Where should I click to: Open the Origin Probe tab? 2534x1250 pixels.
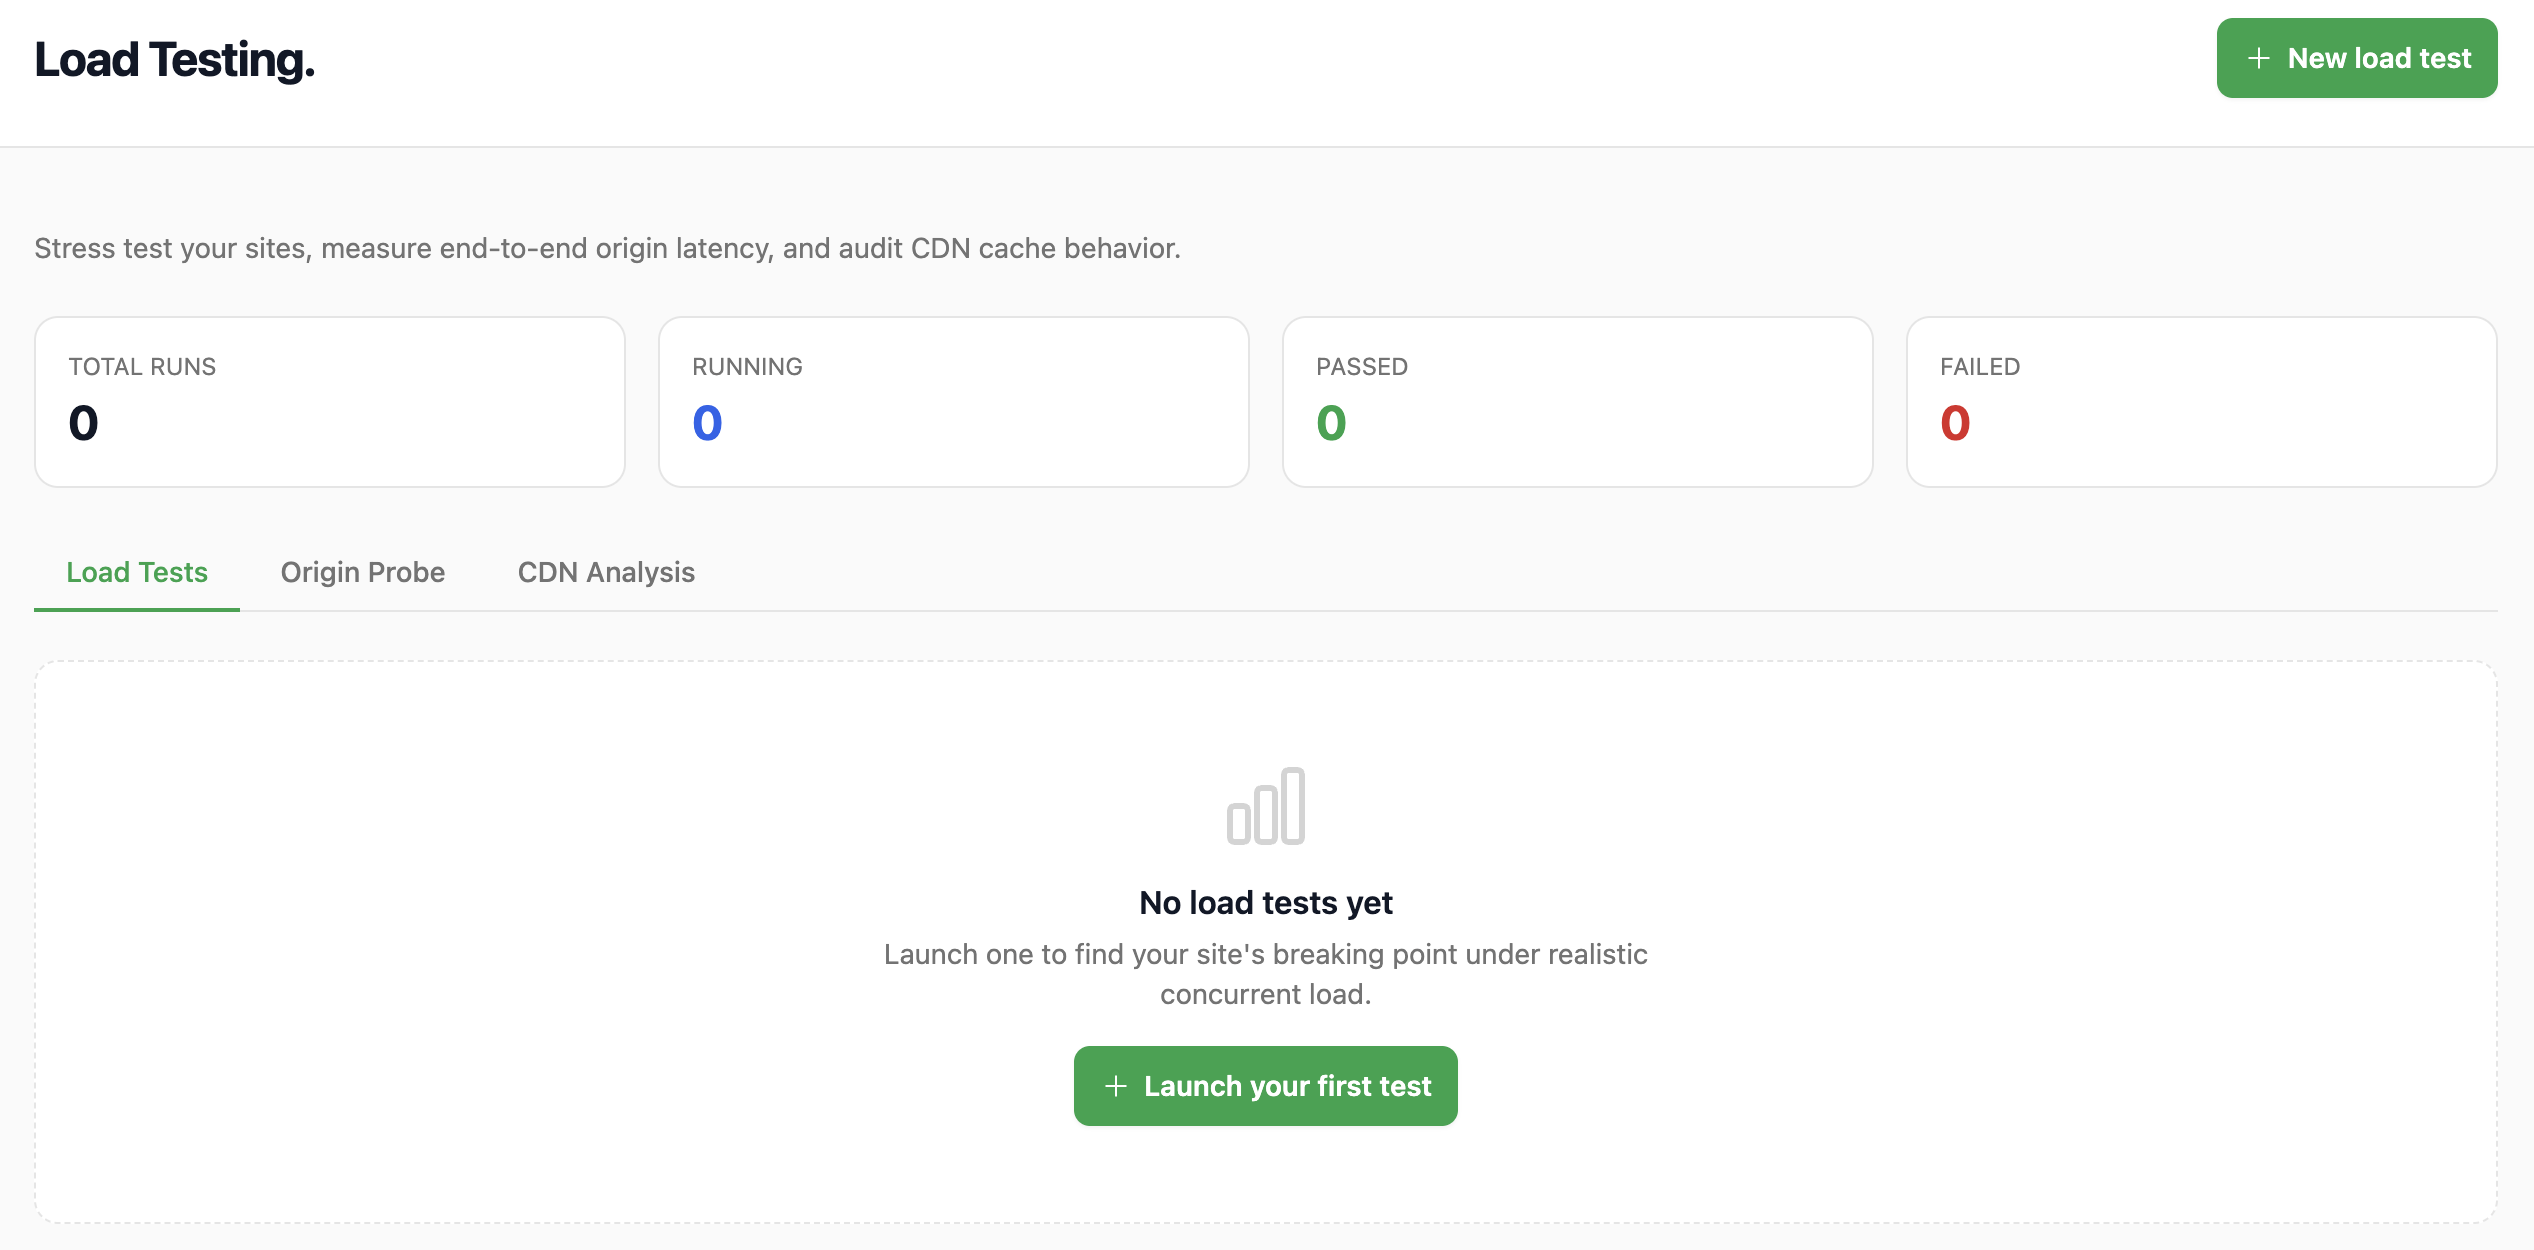363,572
